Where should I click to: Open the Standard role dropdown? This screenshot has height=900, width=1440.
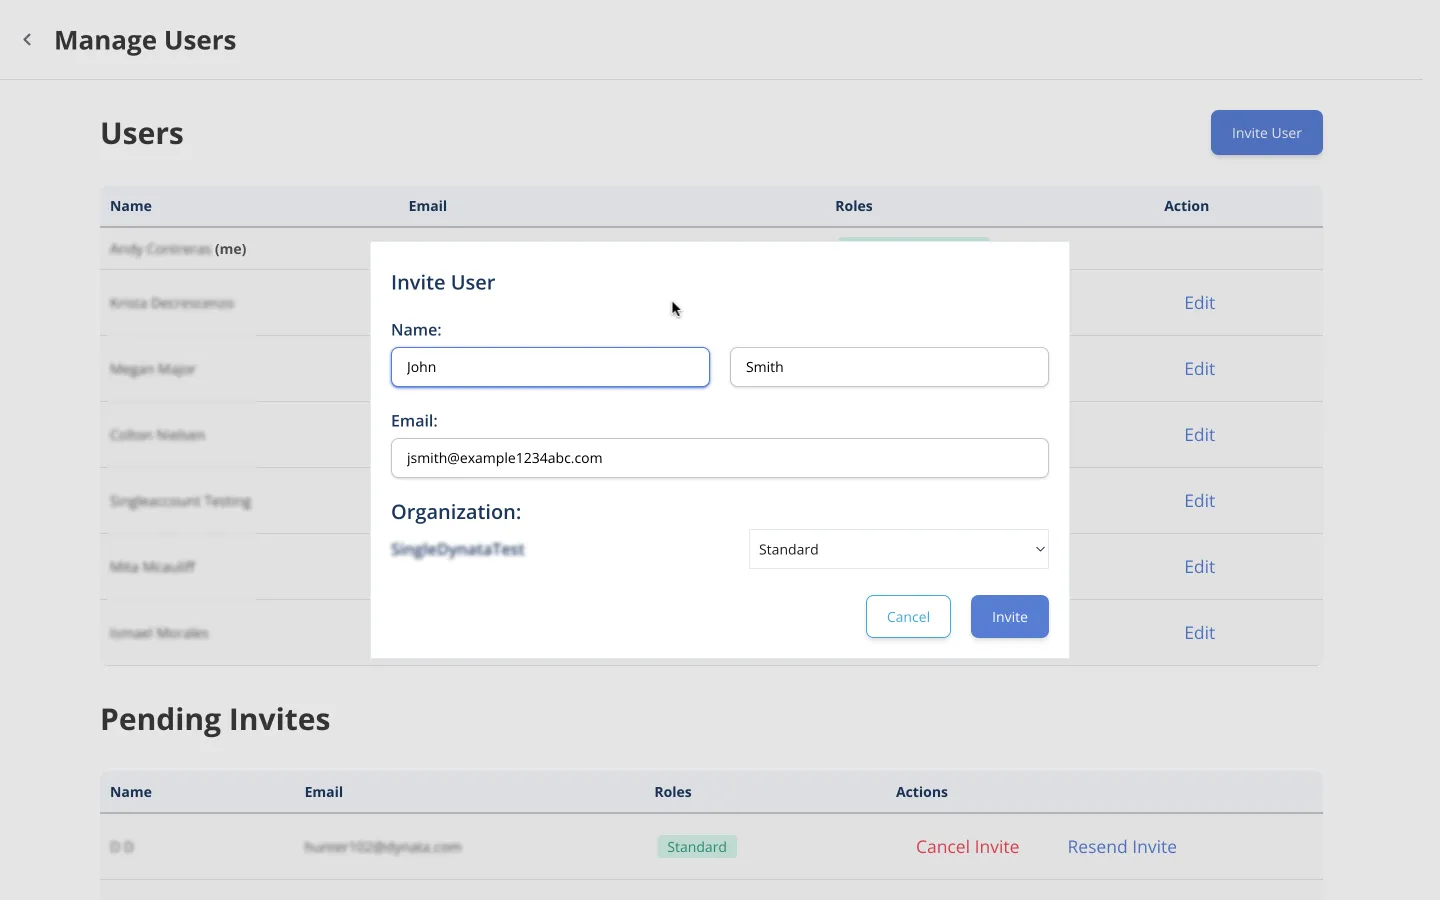coord(898,549)
